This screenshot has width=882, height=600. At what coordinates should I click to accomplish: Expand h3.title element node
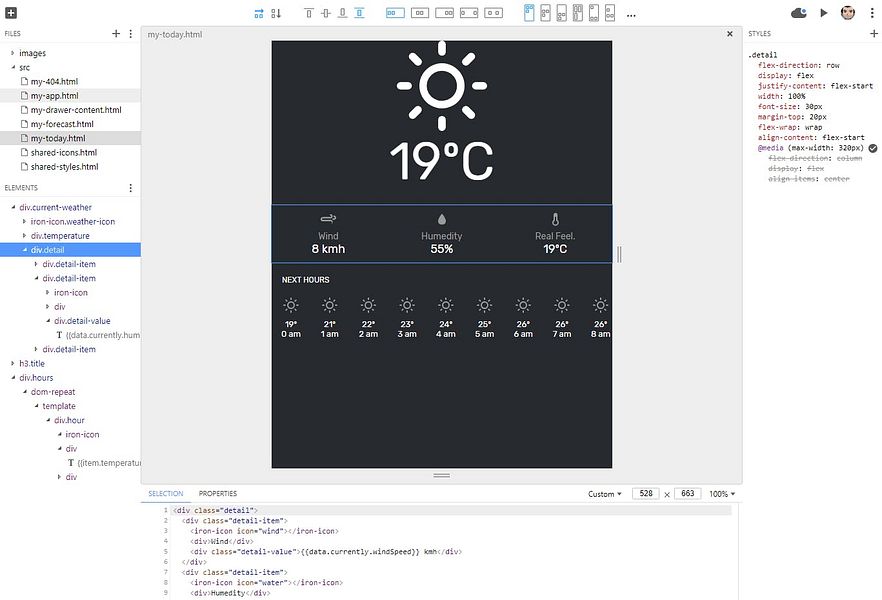pyautogui.click(x=12, y=363)
